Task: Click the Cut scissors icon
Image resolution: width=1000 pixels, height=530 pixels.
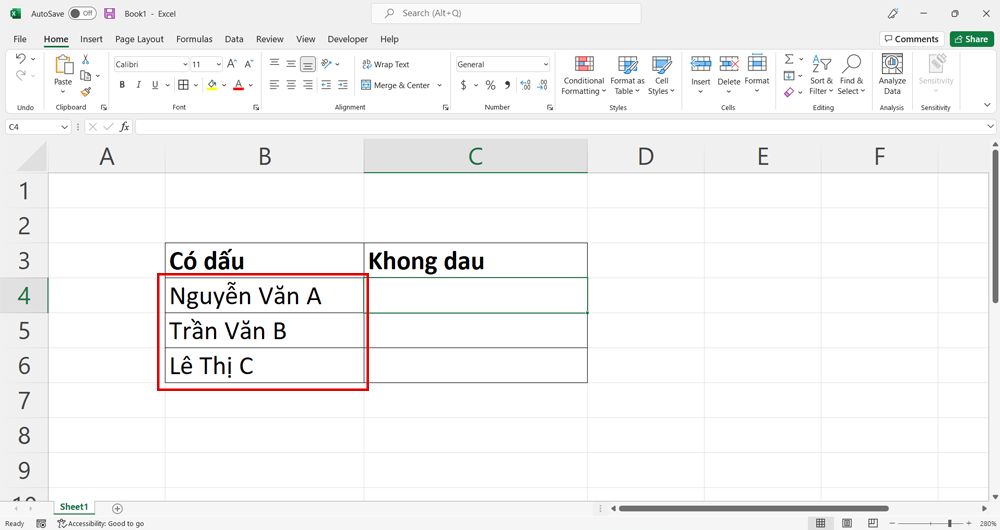Action: (x=85, y=59)
